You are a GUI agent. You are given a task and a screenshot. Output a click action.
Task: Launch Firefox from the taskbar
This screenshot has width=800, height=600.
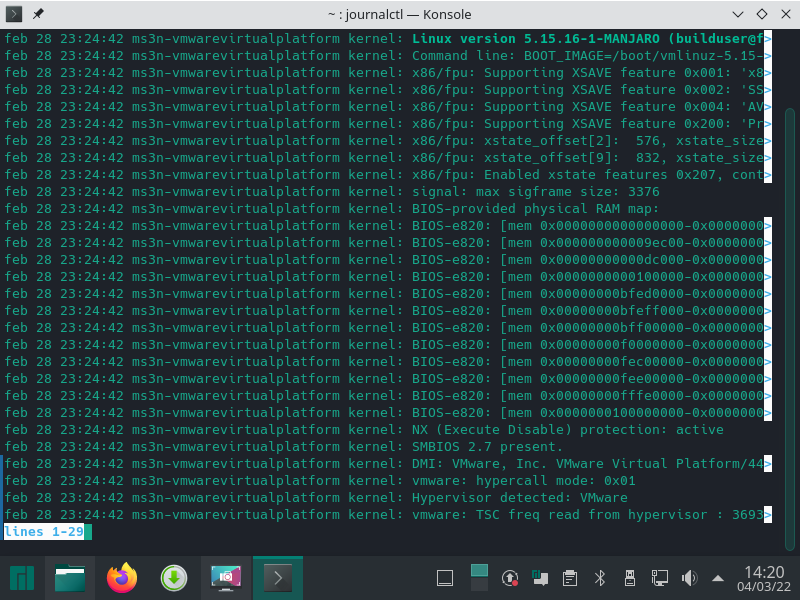coord(122,578)
